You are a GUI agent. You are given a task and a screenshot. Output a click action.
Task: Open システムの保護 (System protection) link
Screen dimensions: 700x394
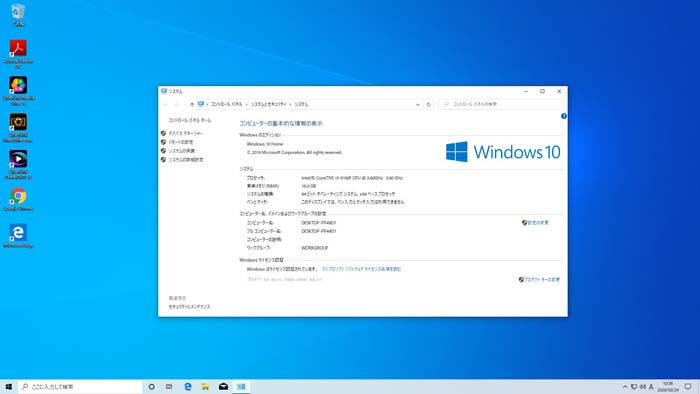181,151
